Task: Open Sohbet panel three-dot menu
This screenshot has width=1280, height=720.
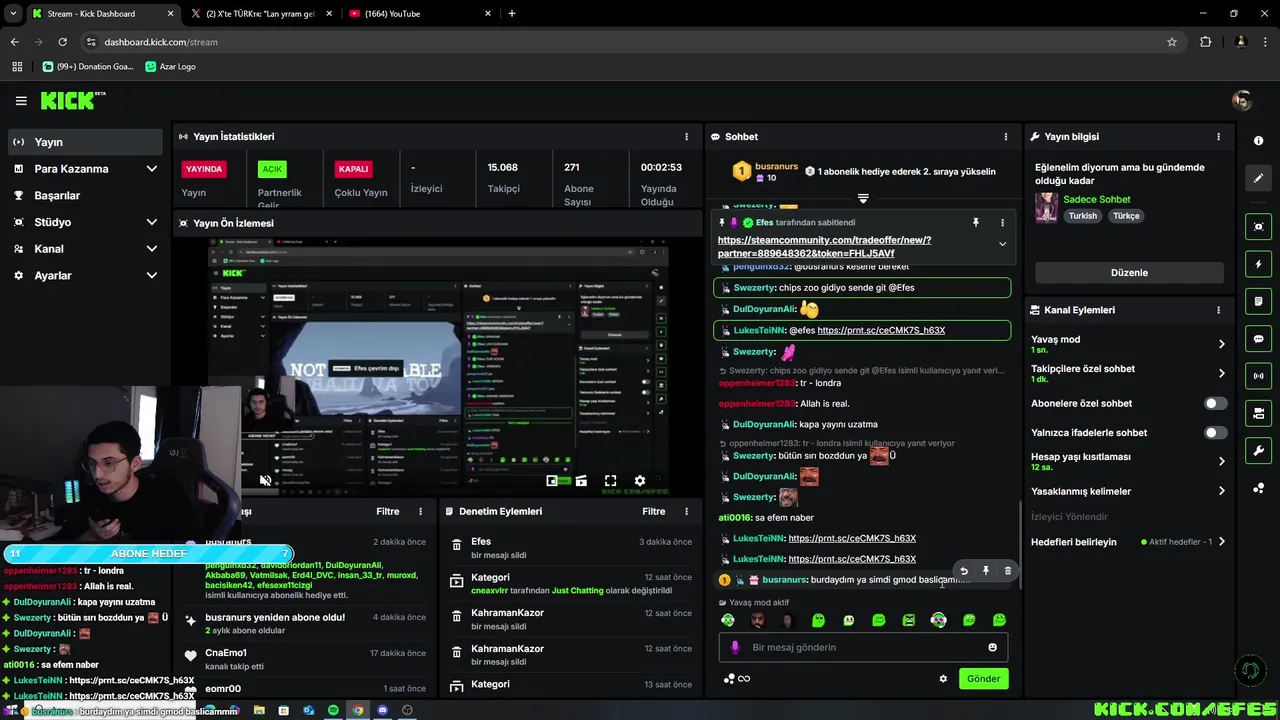Action: click(1005, 137)
